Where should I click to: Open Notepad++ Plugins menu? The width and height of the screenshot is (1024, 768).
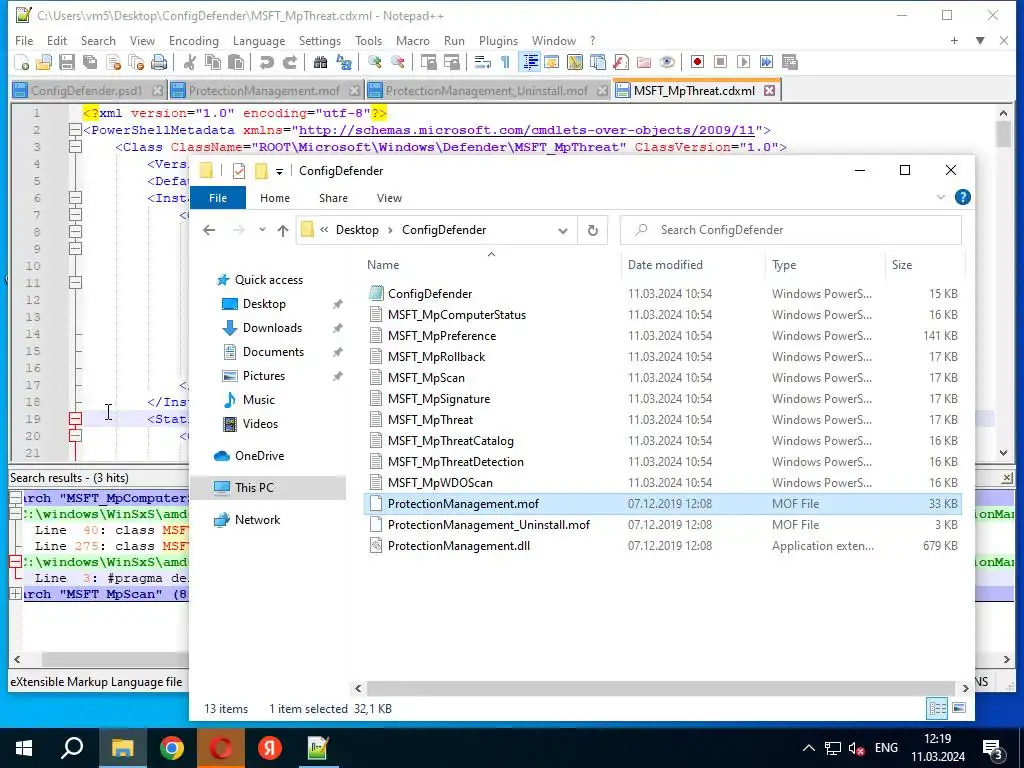click(x=498, y=40)
